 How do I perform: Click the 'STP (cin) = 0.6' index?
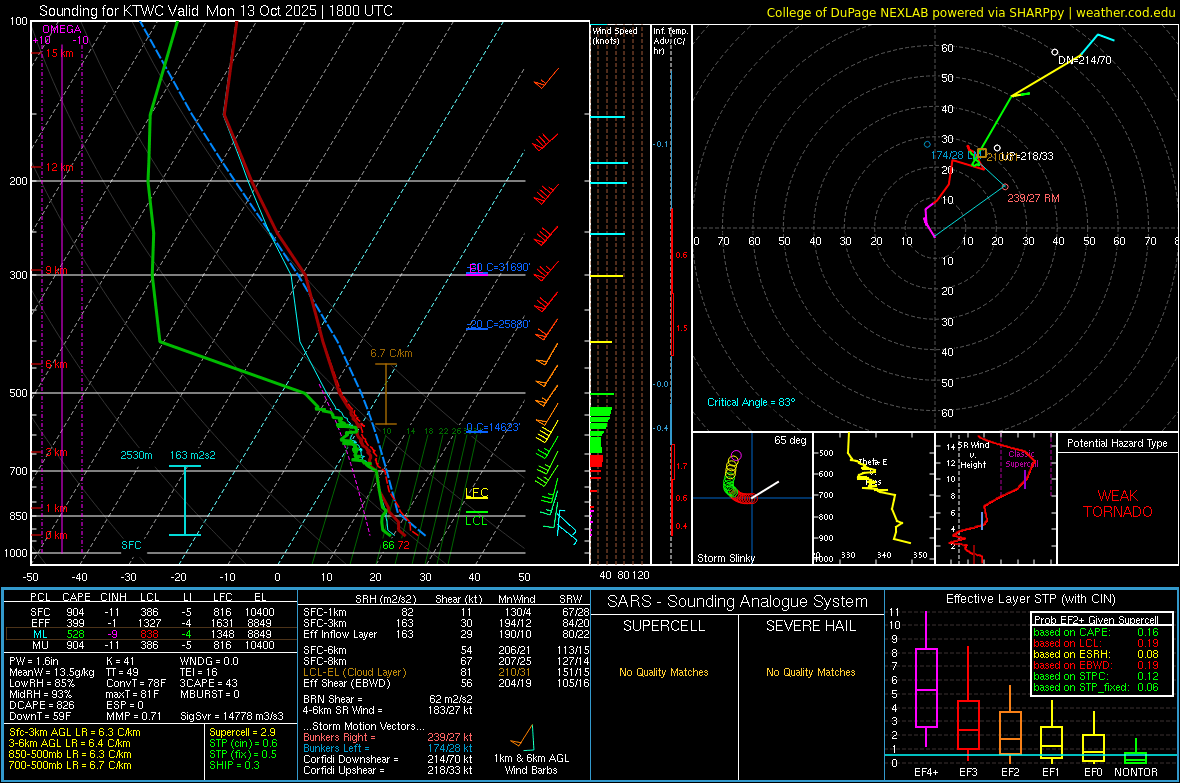pos(243,743)
